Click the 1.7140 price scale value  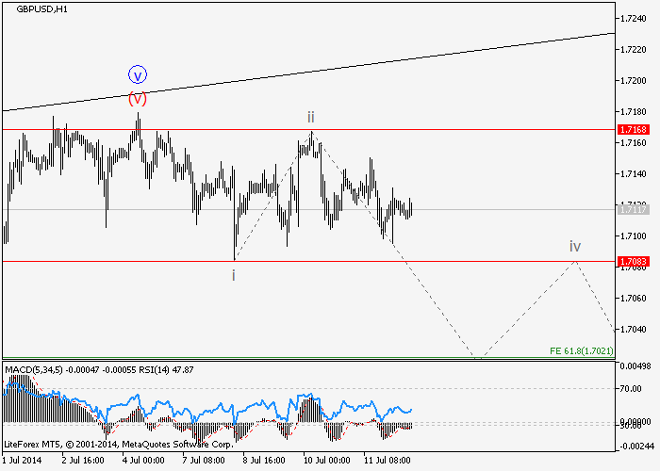pyautogui.click(x=633, y=174)
